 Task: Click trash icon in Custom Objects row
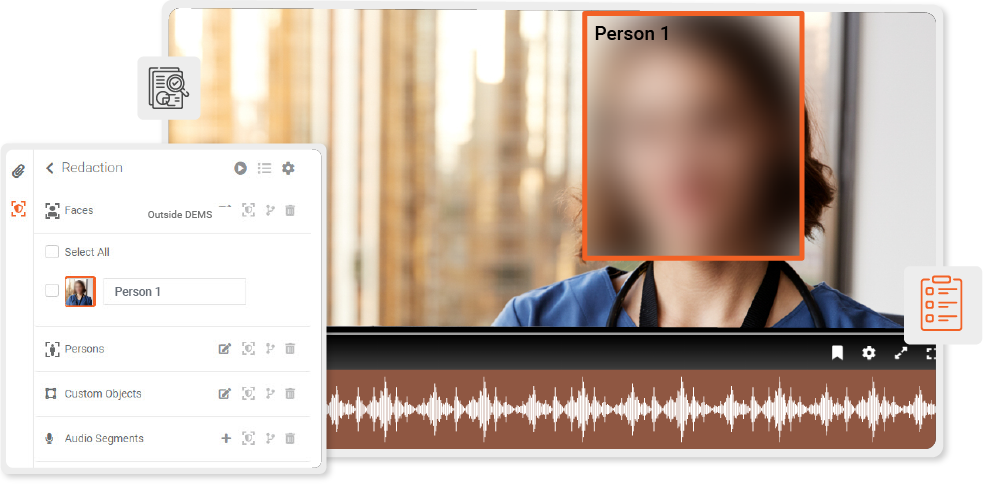click(x=290, y=393)
